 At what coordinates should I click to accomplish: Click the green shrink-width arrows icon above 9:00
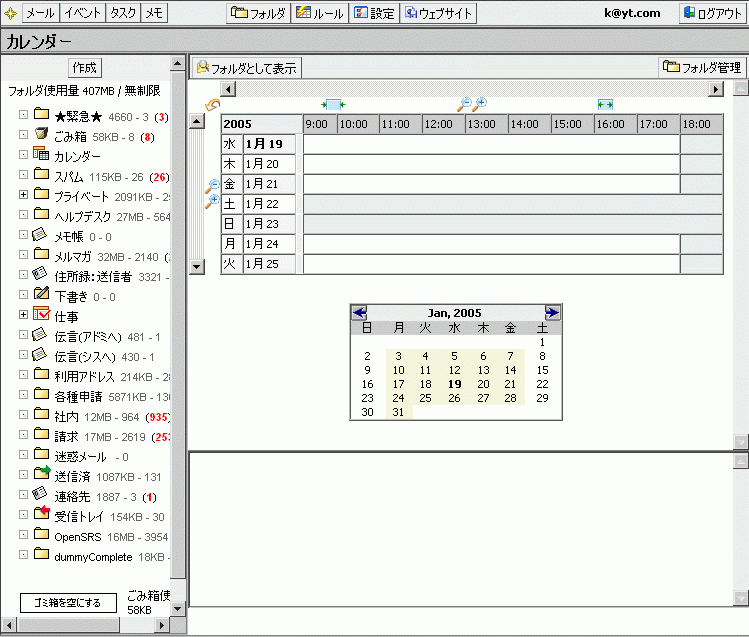click(333, 104)
